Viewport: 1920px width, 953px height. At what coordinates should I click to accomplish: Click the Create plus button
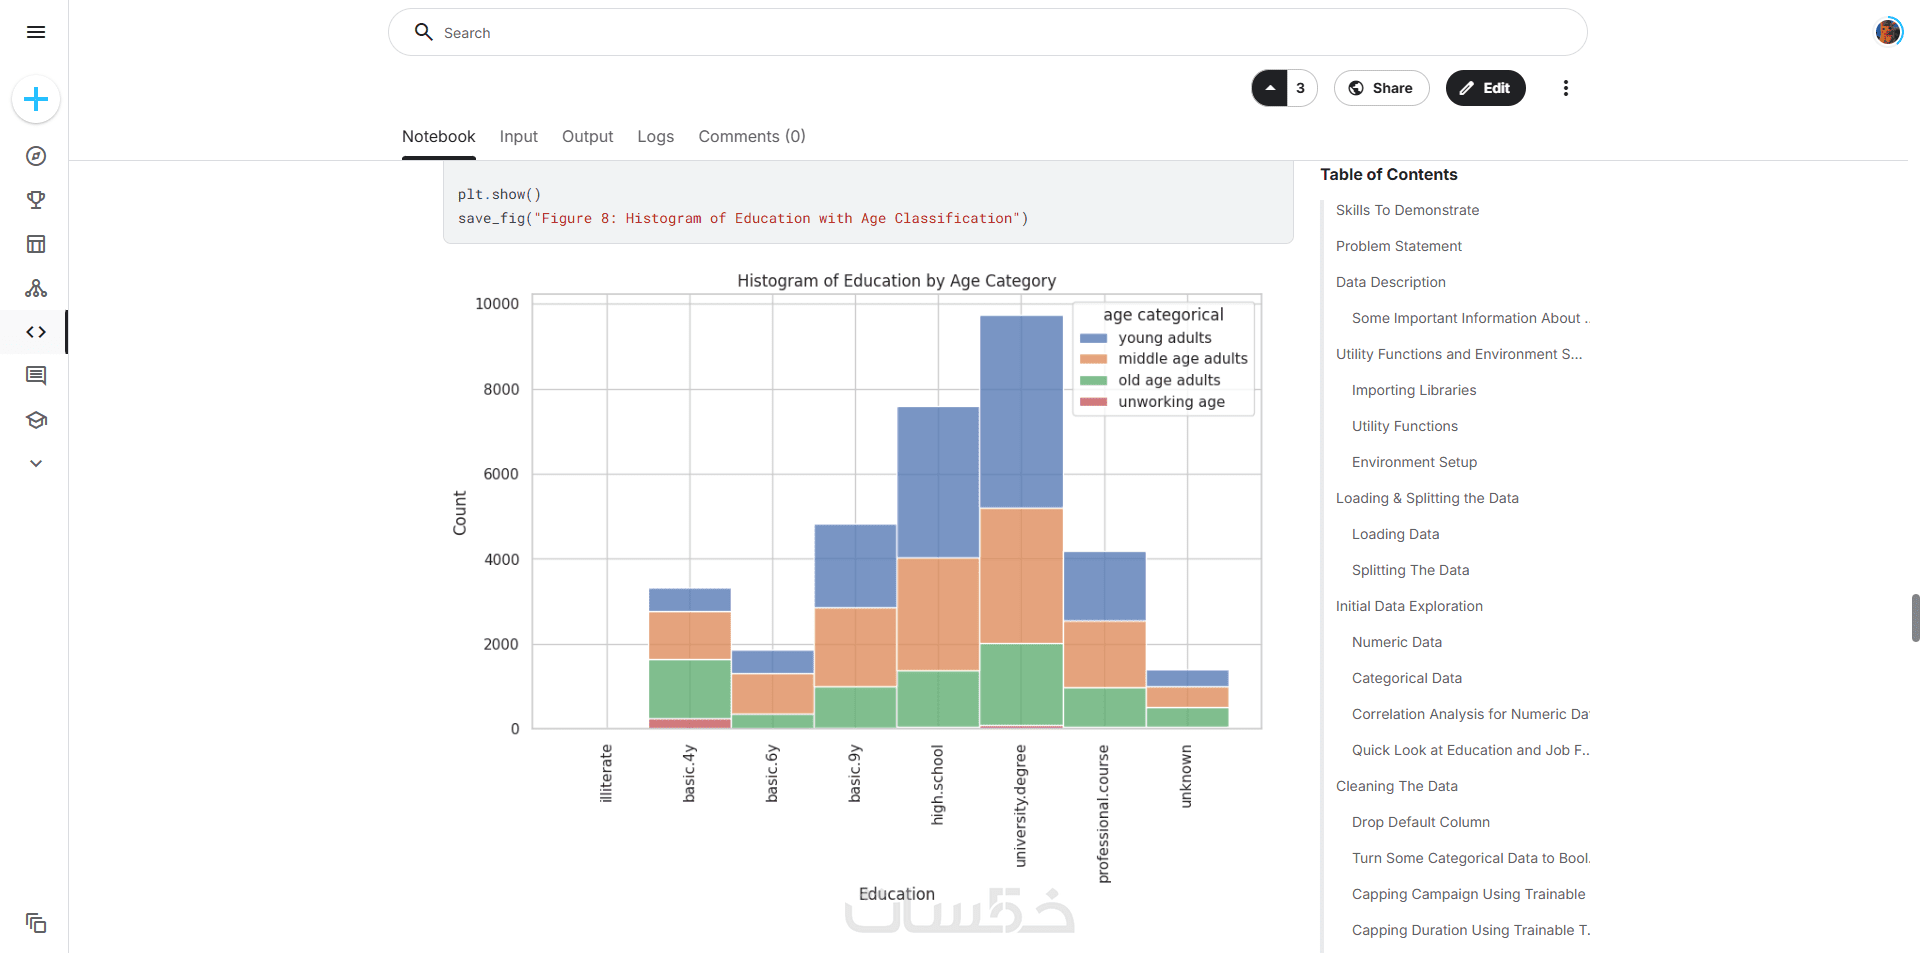coord(36,99)
